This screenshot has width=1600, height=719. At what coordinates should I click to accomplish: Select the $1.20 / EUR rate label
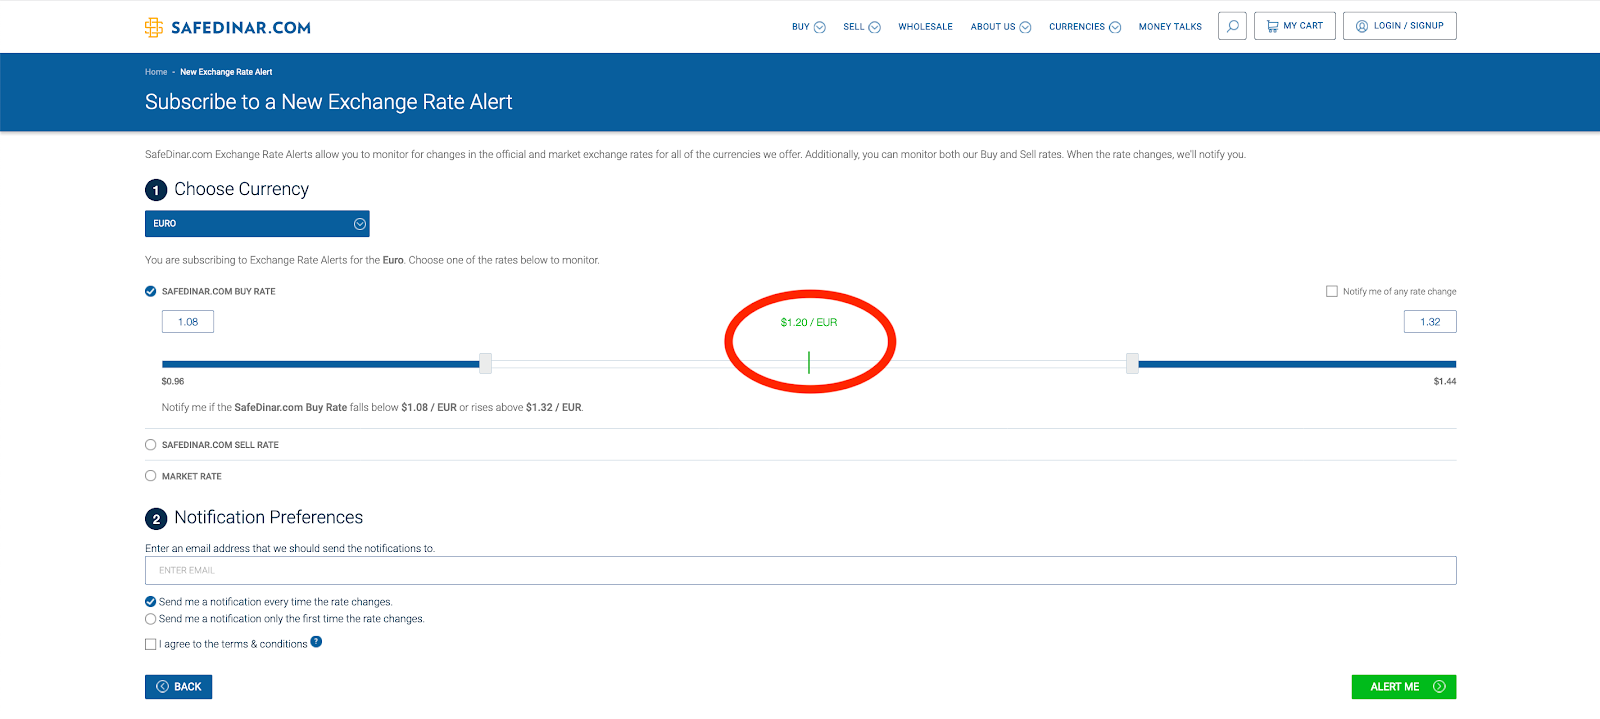click(809, 322)
